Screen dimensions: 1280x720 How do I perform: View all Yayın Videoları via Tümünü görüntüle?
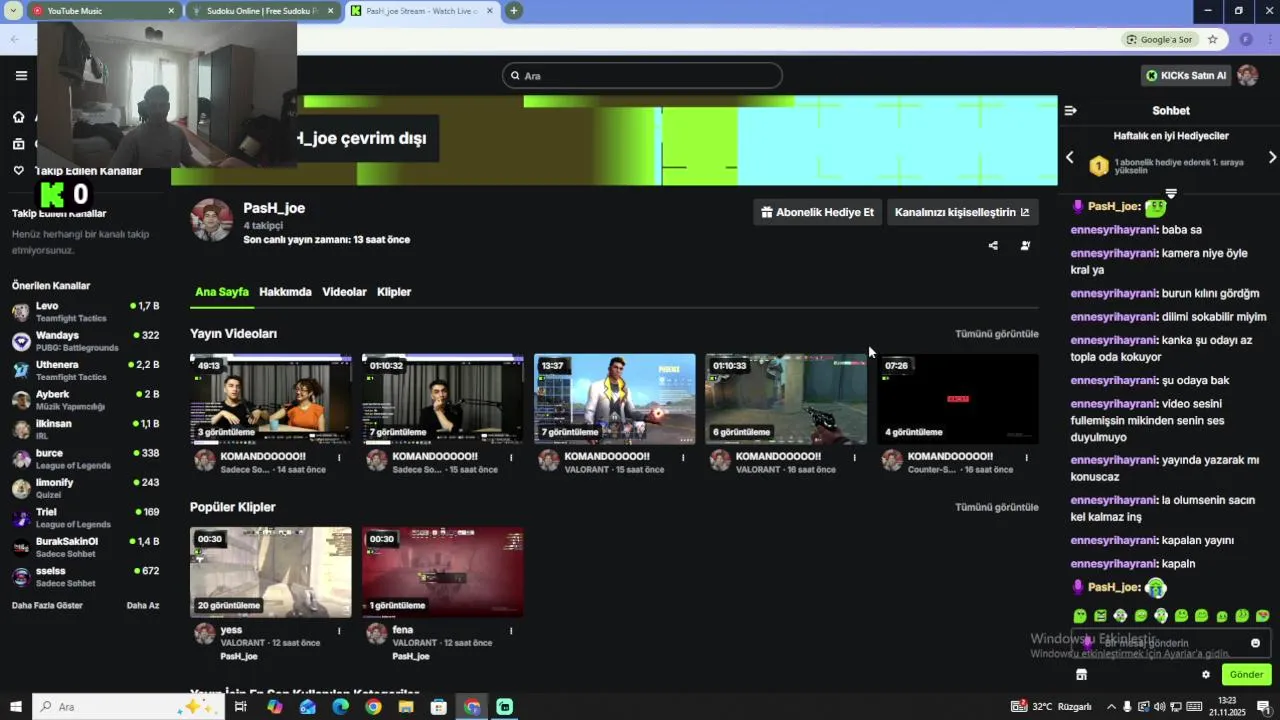tap(996, 334)
